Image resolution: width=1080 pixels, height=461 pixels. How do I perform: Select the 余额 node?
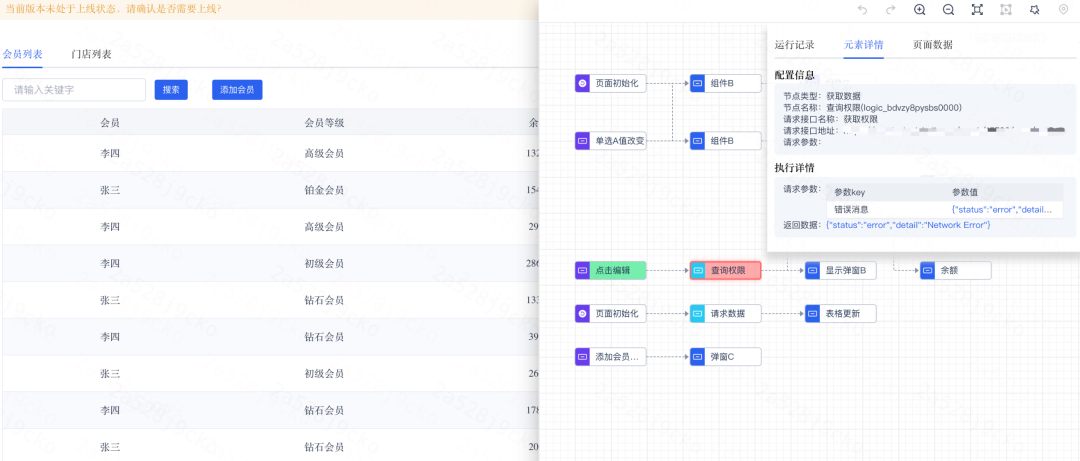point(955,271)
